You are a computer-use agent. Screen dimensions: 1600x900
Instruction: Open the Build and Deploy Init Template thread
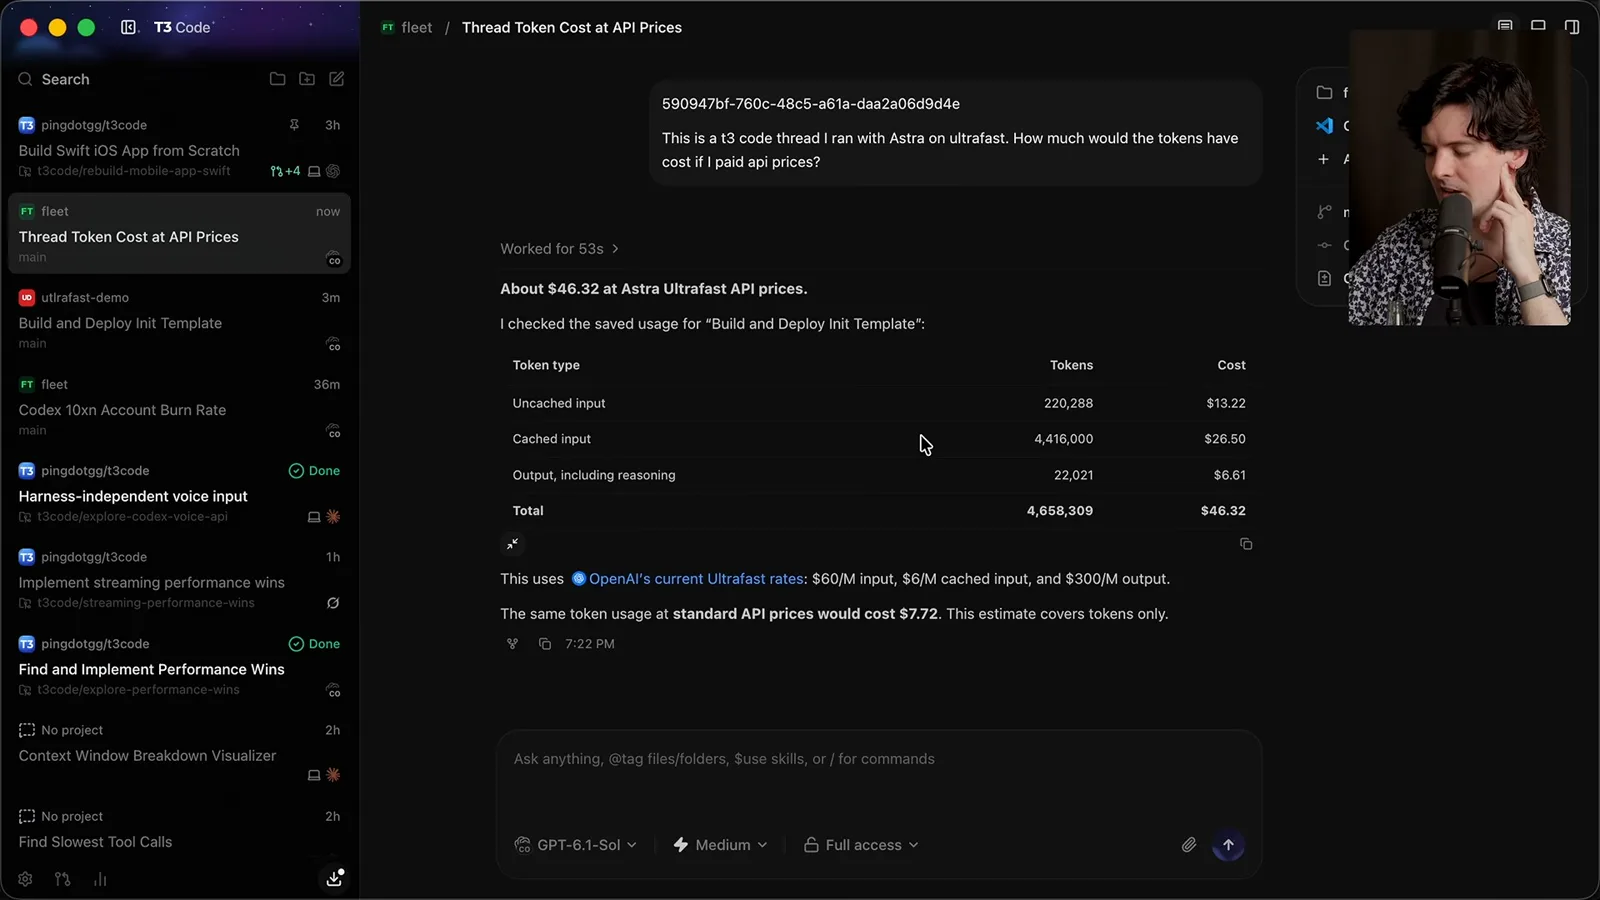pos(120,323)
